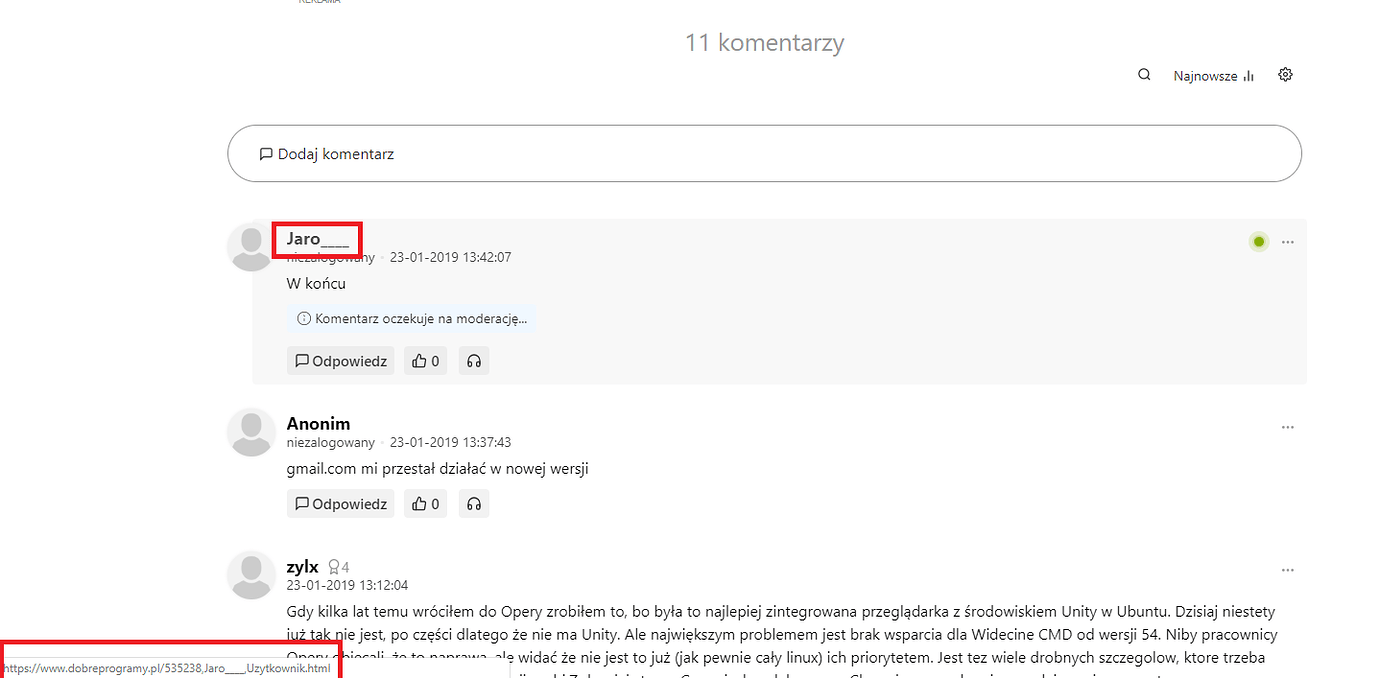Click the avatar of the Jaro____ comment
Viewport: 1380px width, 678px height.
251,247
